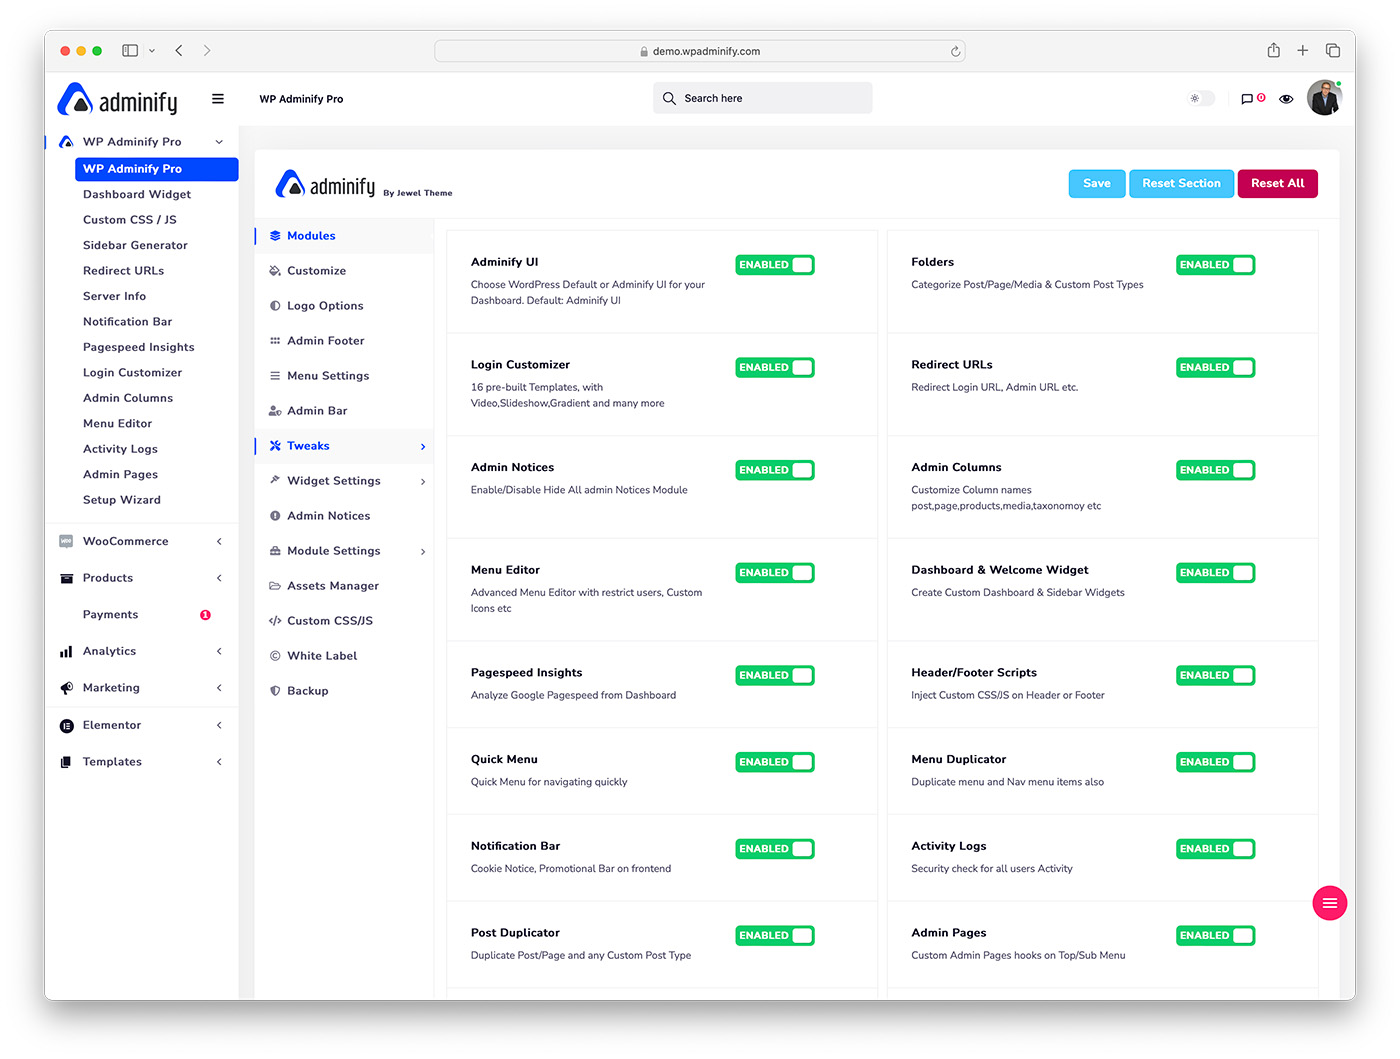Click the Admin Bar users icon
This screenshot has height=1059, width=1400.
click(275, 411)
